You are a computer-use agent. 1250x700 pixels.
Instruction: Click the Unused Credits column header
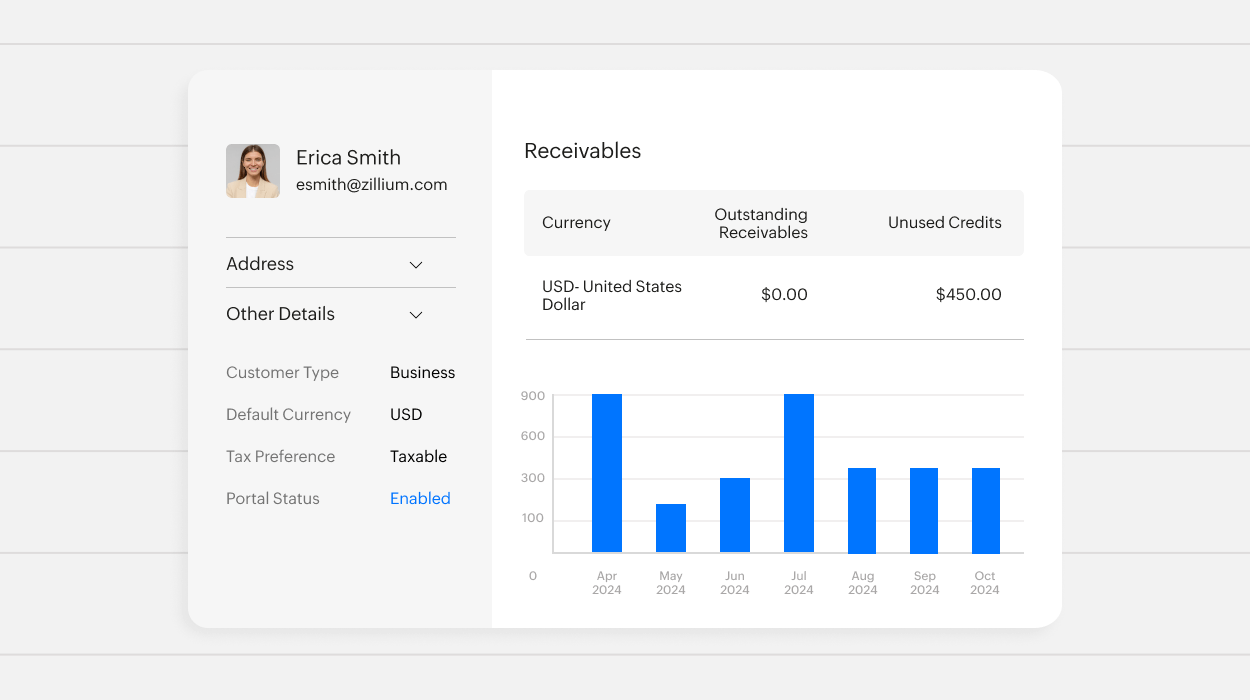(x=944, y=223)
